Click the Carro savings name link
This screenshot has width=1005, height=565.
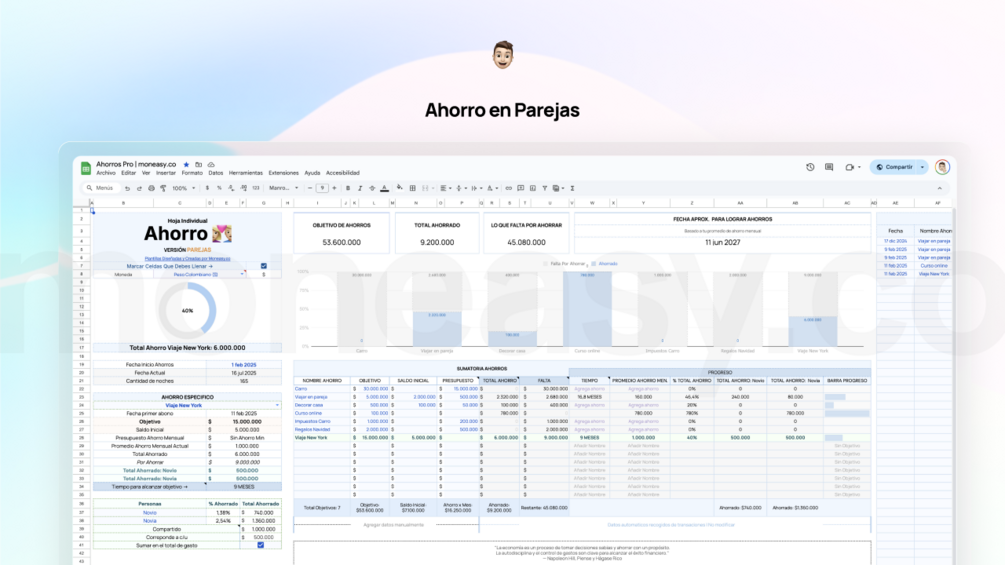(301, 389)
